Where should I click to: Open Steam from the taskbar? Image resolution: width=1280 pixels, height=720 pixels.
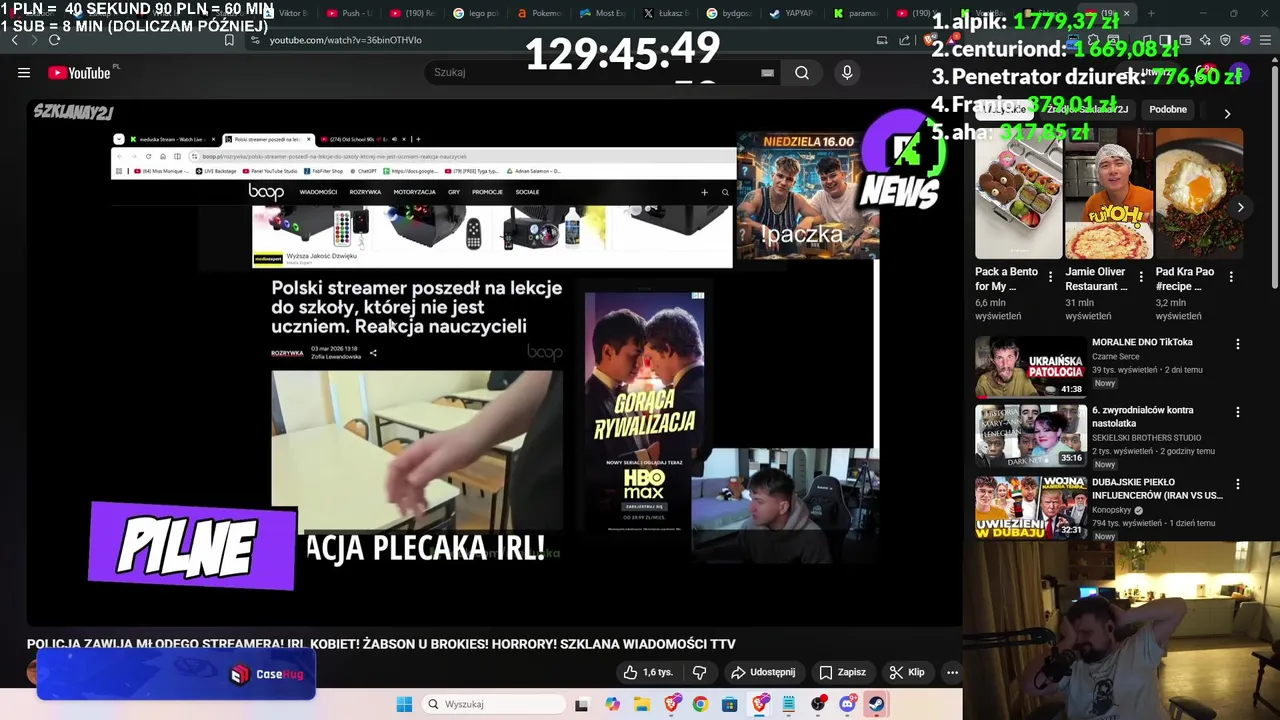(876, 704)
